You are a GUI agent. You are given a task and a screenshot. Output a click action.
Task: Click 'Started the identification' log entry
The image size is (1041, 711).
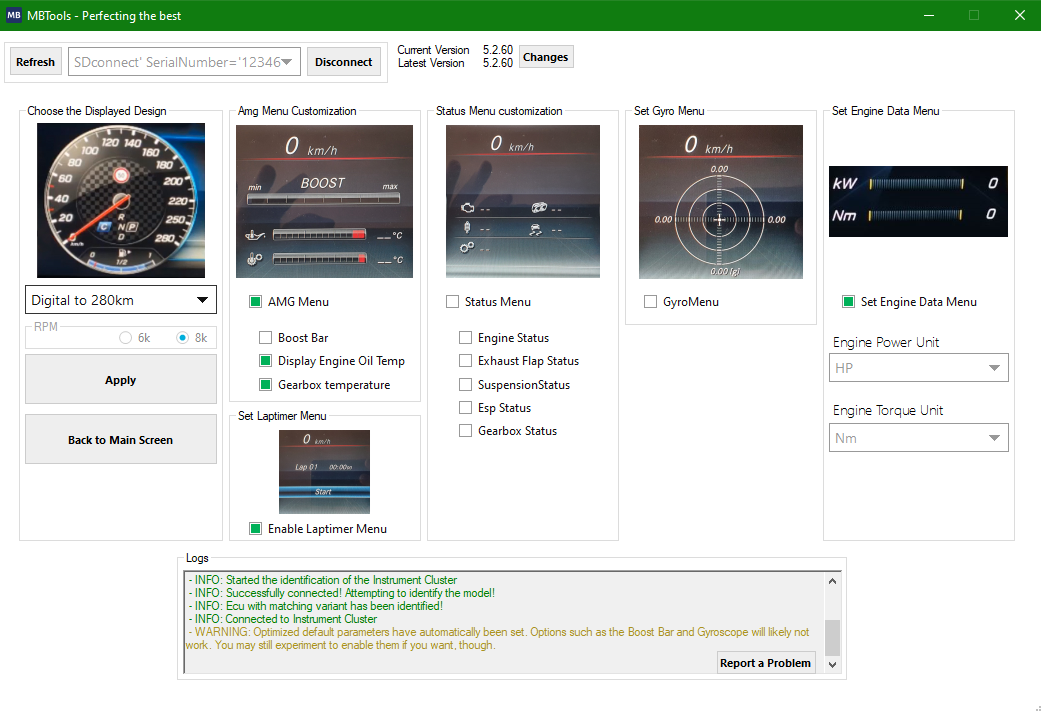tap(323, 580)
